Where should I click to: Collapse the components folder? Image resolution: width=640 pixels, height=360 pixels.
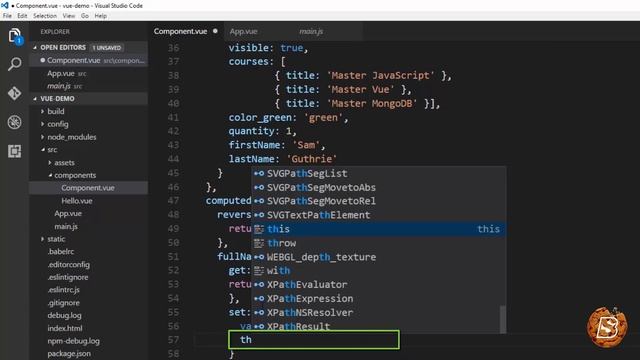[x=75, y=175]
